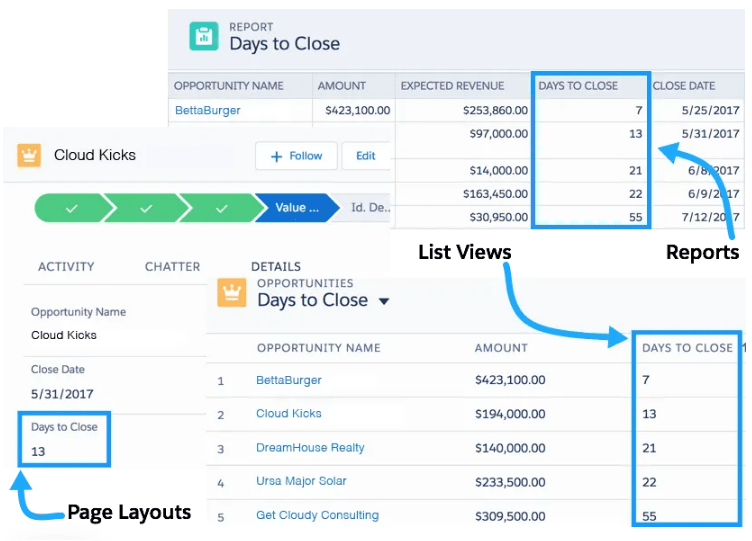Sort report by Close Date header
The height and width of the screenshot is (541, 752).
[684, 86]
